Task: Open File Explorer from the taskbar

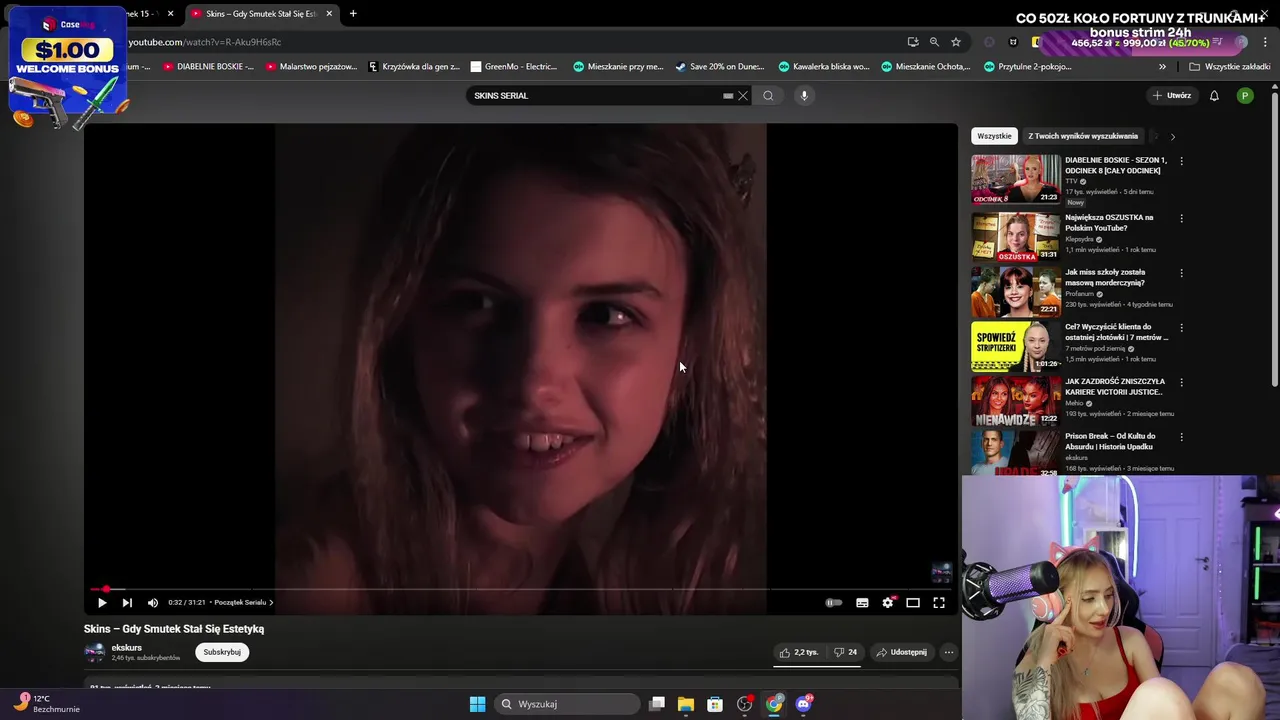Action: pos(686,704)
